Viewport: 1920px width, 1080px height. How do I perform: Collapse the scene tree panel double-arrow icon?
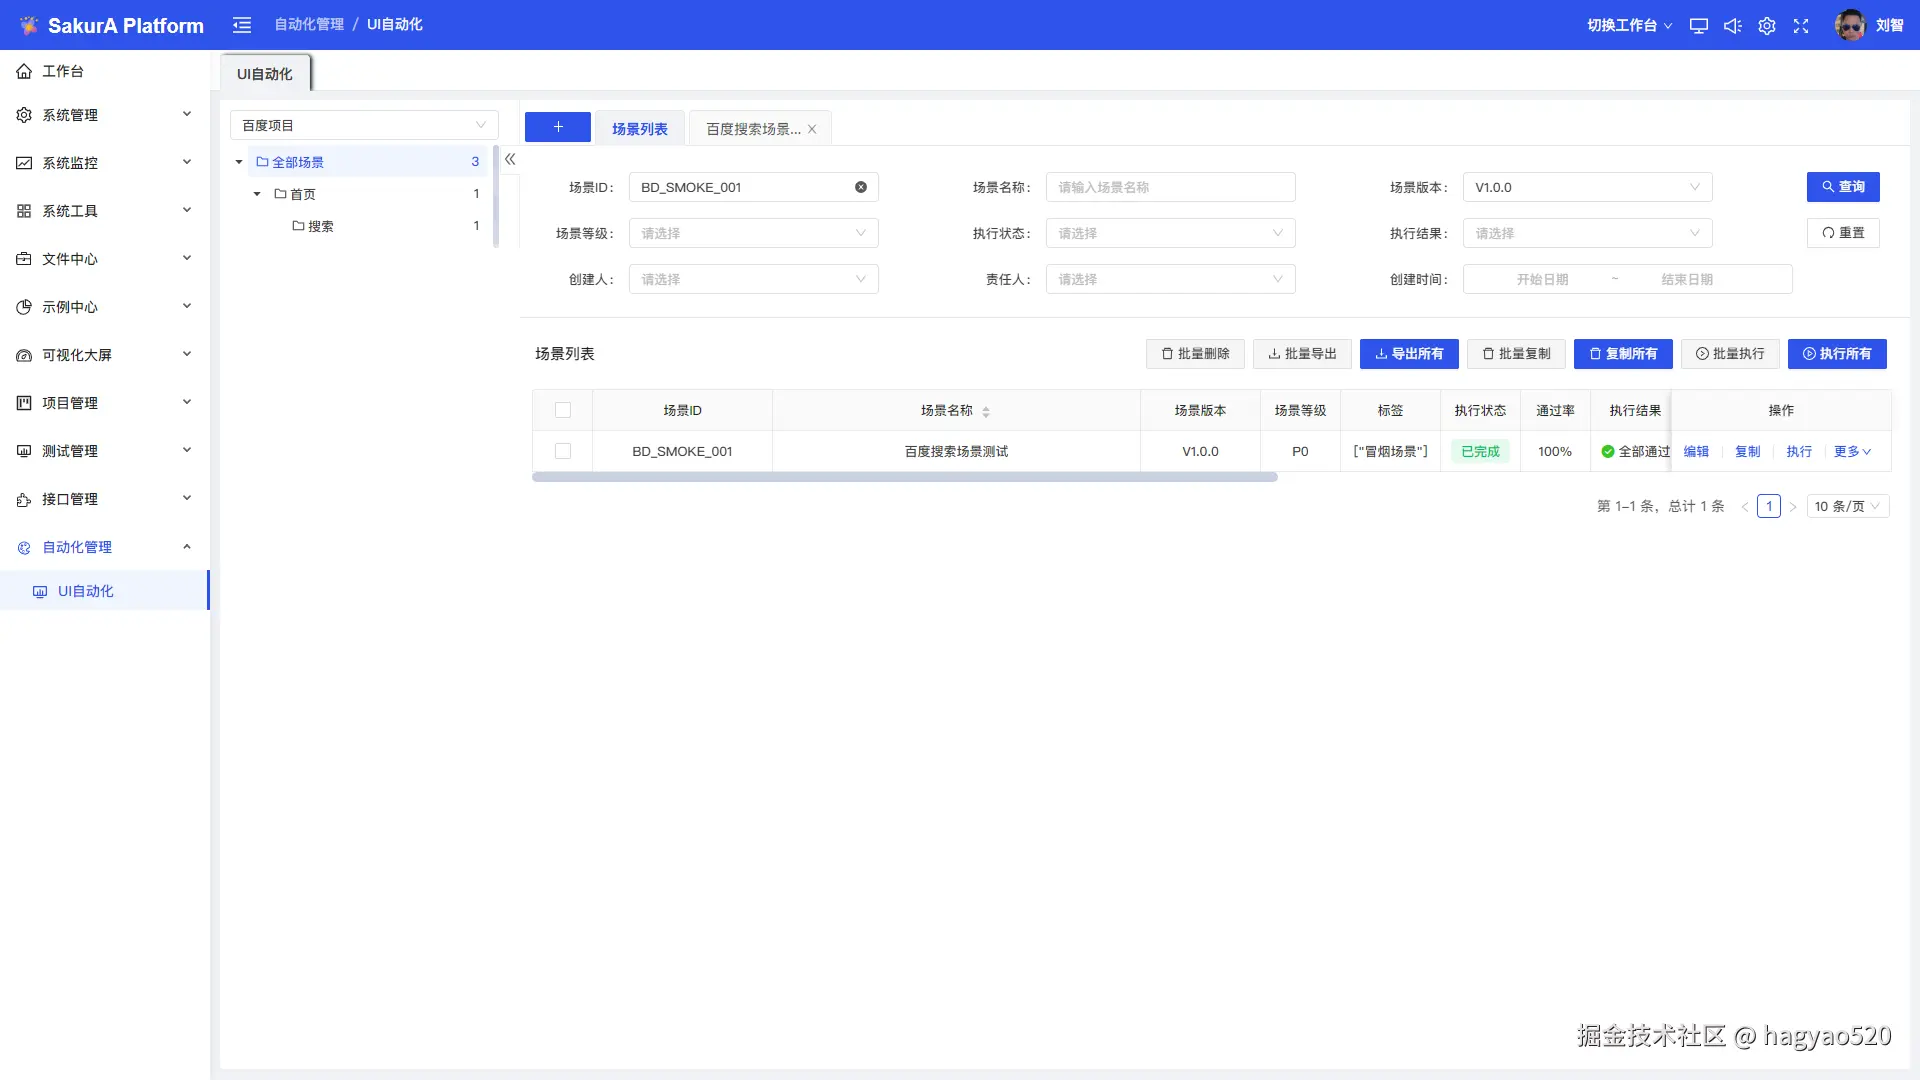510,159
